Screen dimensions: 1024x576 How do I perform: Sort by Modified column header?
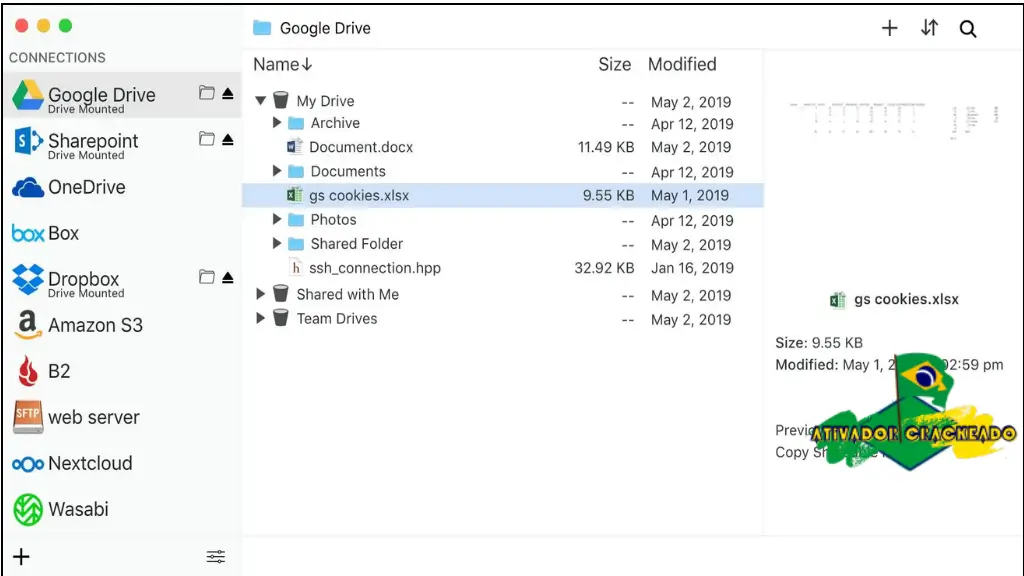(x=682, y=65)
